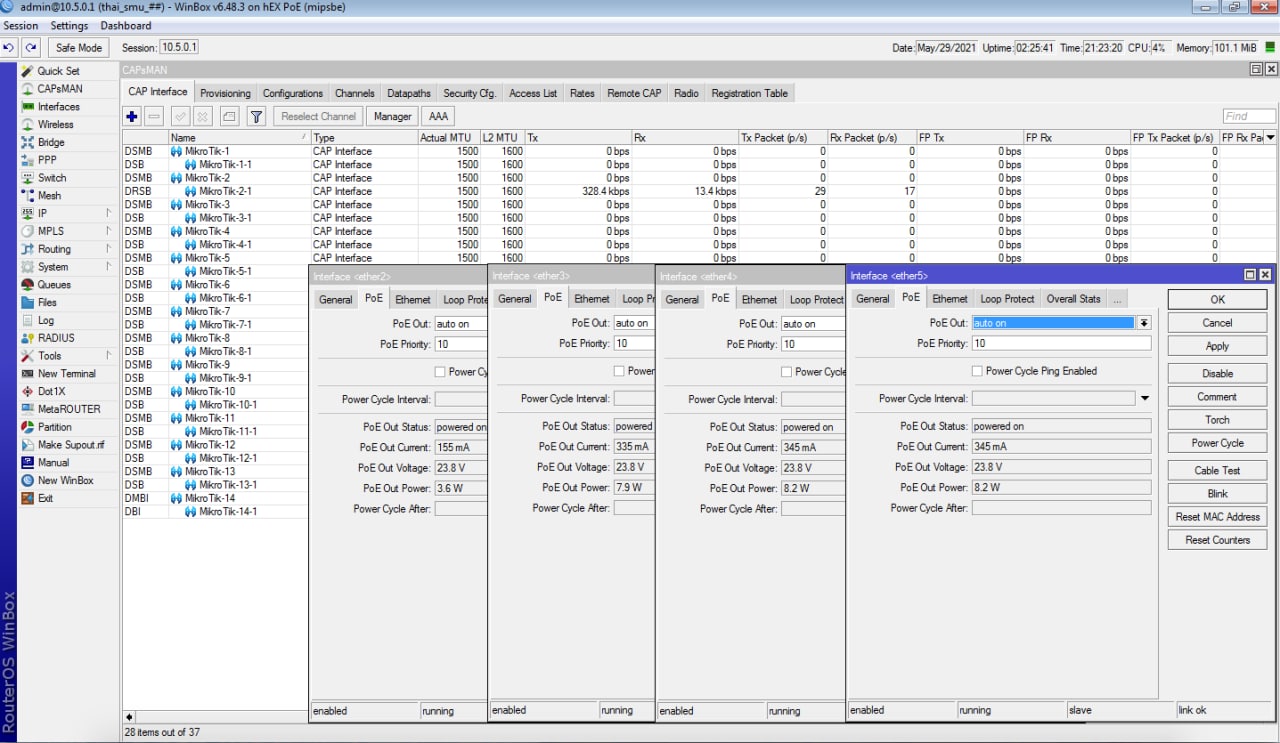Switch to Registration Table tab

(750, 93)
